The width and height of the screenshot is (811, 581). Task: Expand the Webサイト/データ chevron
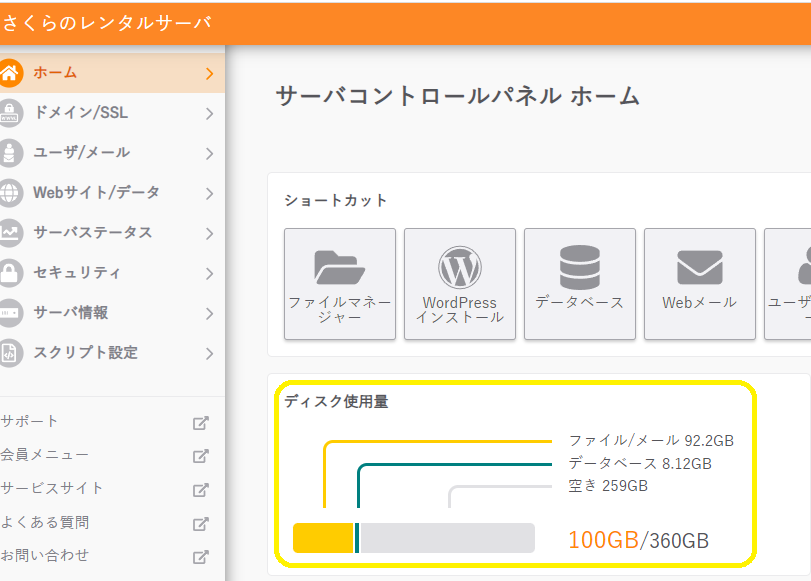click(209, 193)
